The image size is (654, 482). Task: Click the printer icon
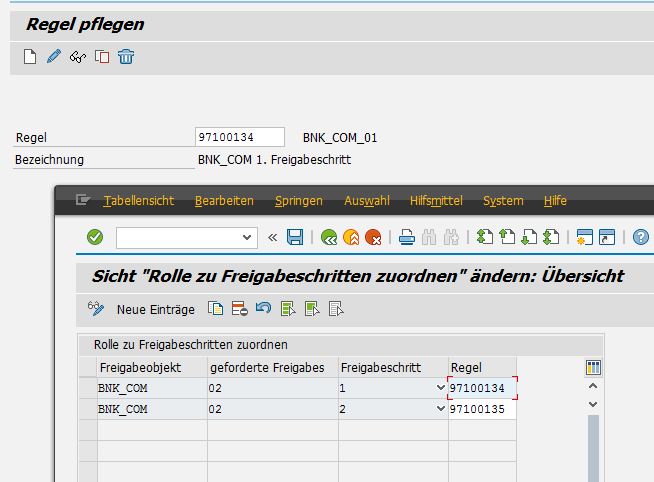pyautogui.click(x=407, y=237)
